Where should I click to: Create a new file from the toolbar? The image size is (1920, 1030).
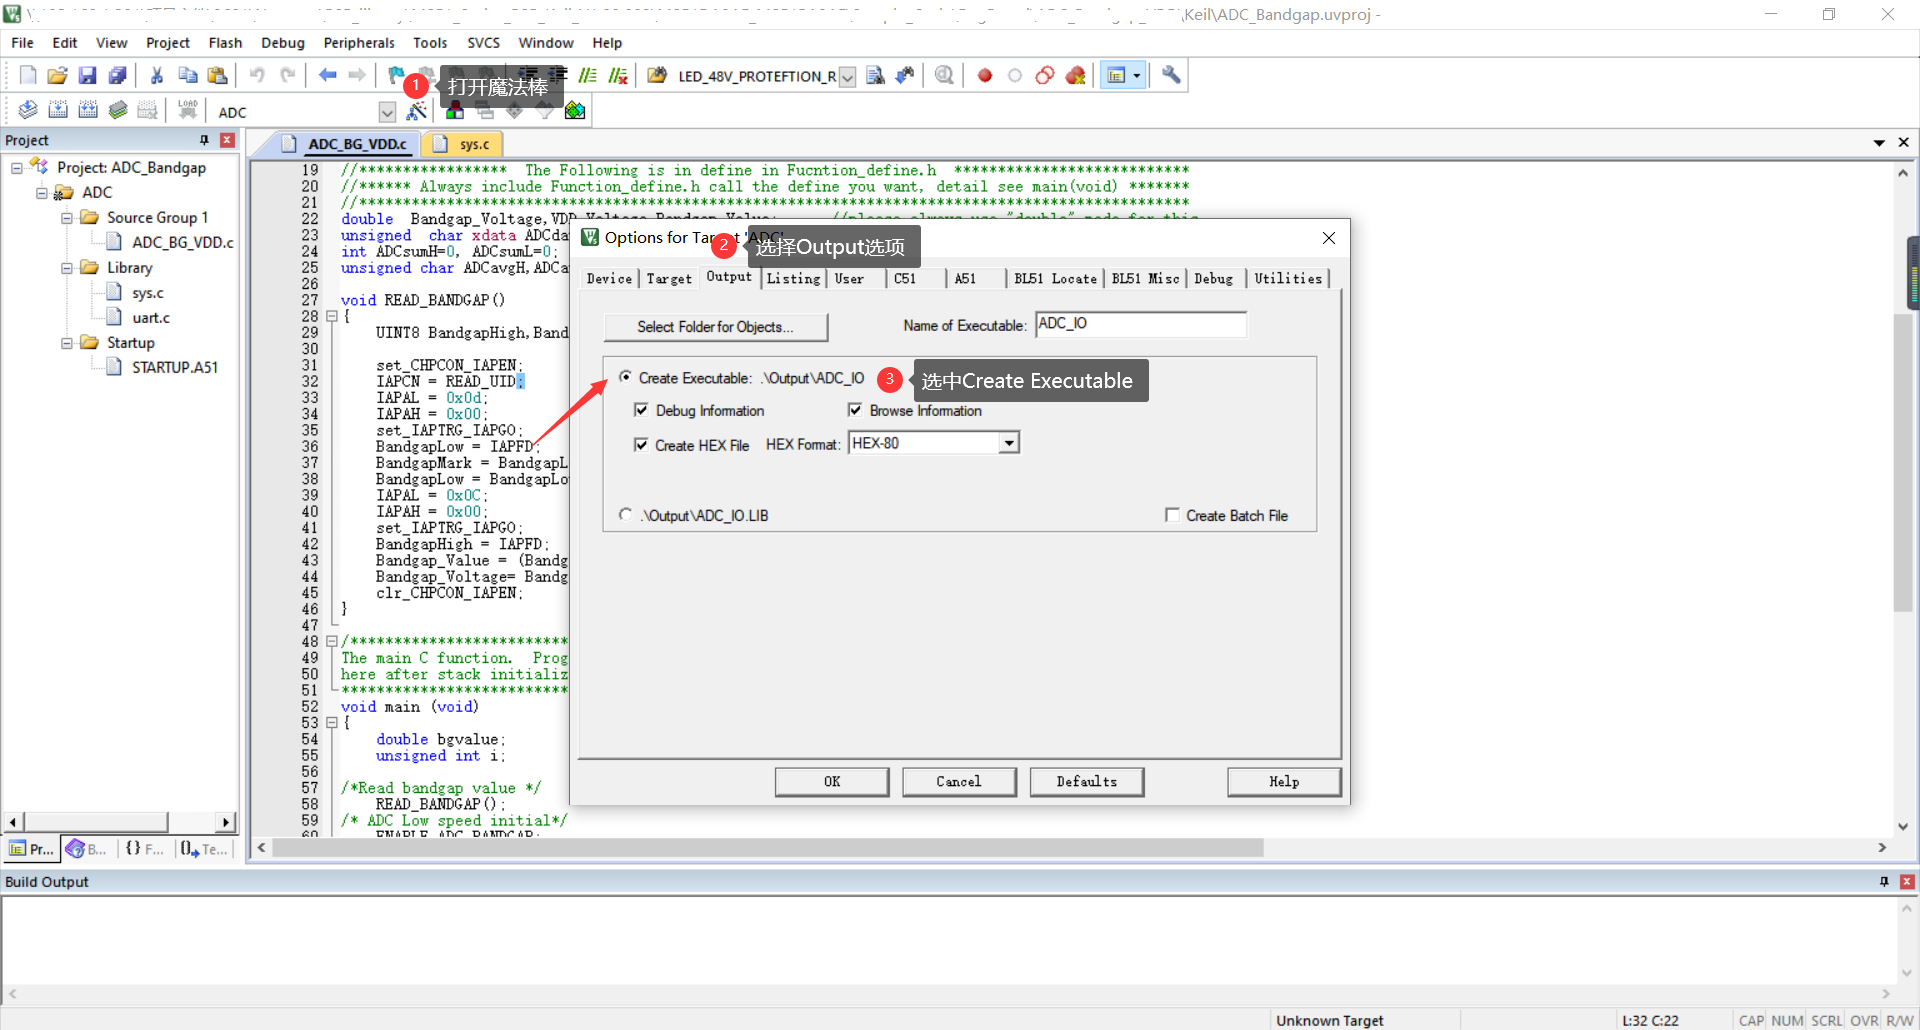(28, 76)
